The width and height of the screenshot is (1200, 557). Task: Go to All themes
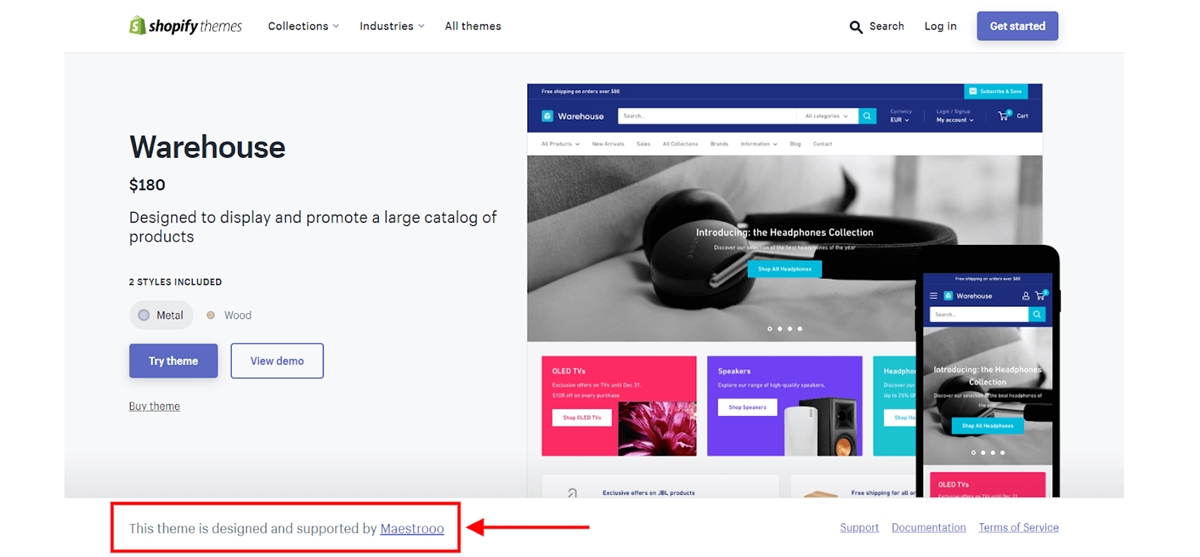(x=473, y=26)
